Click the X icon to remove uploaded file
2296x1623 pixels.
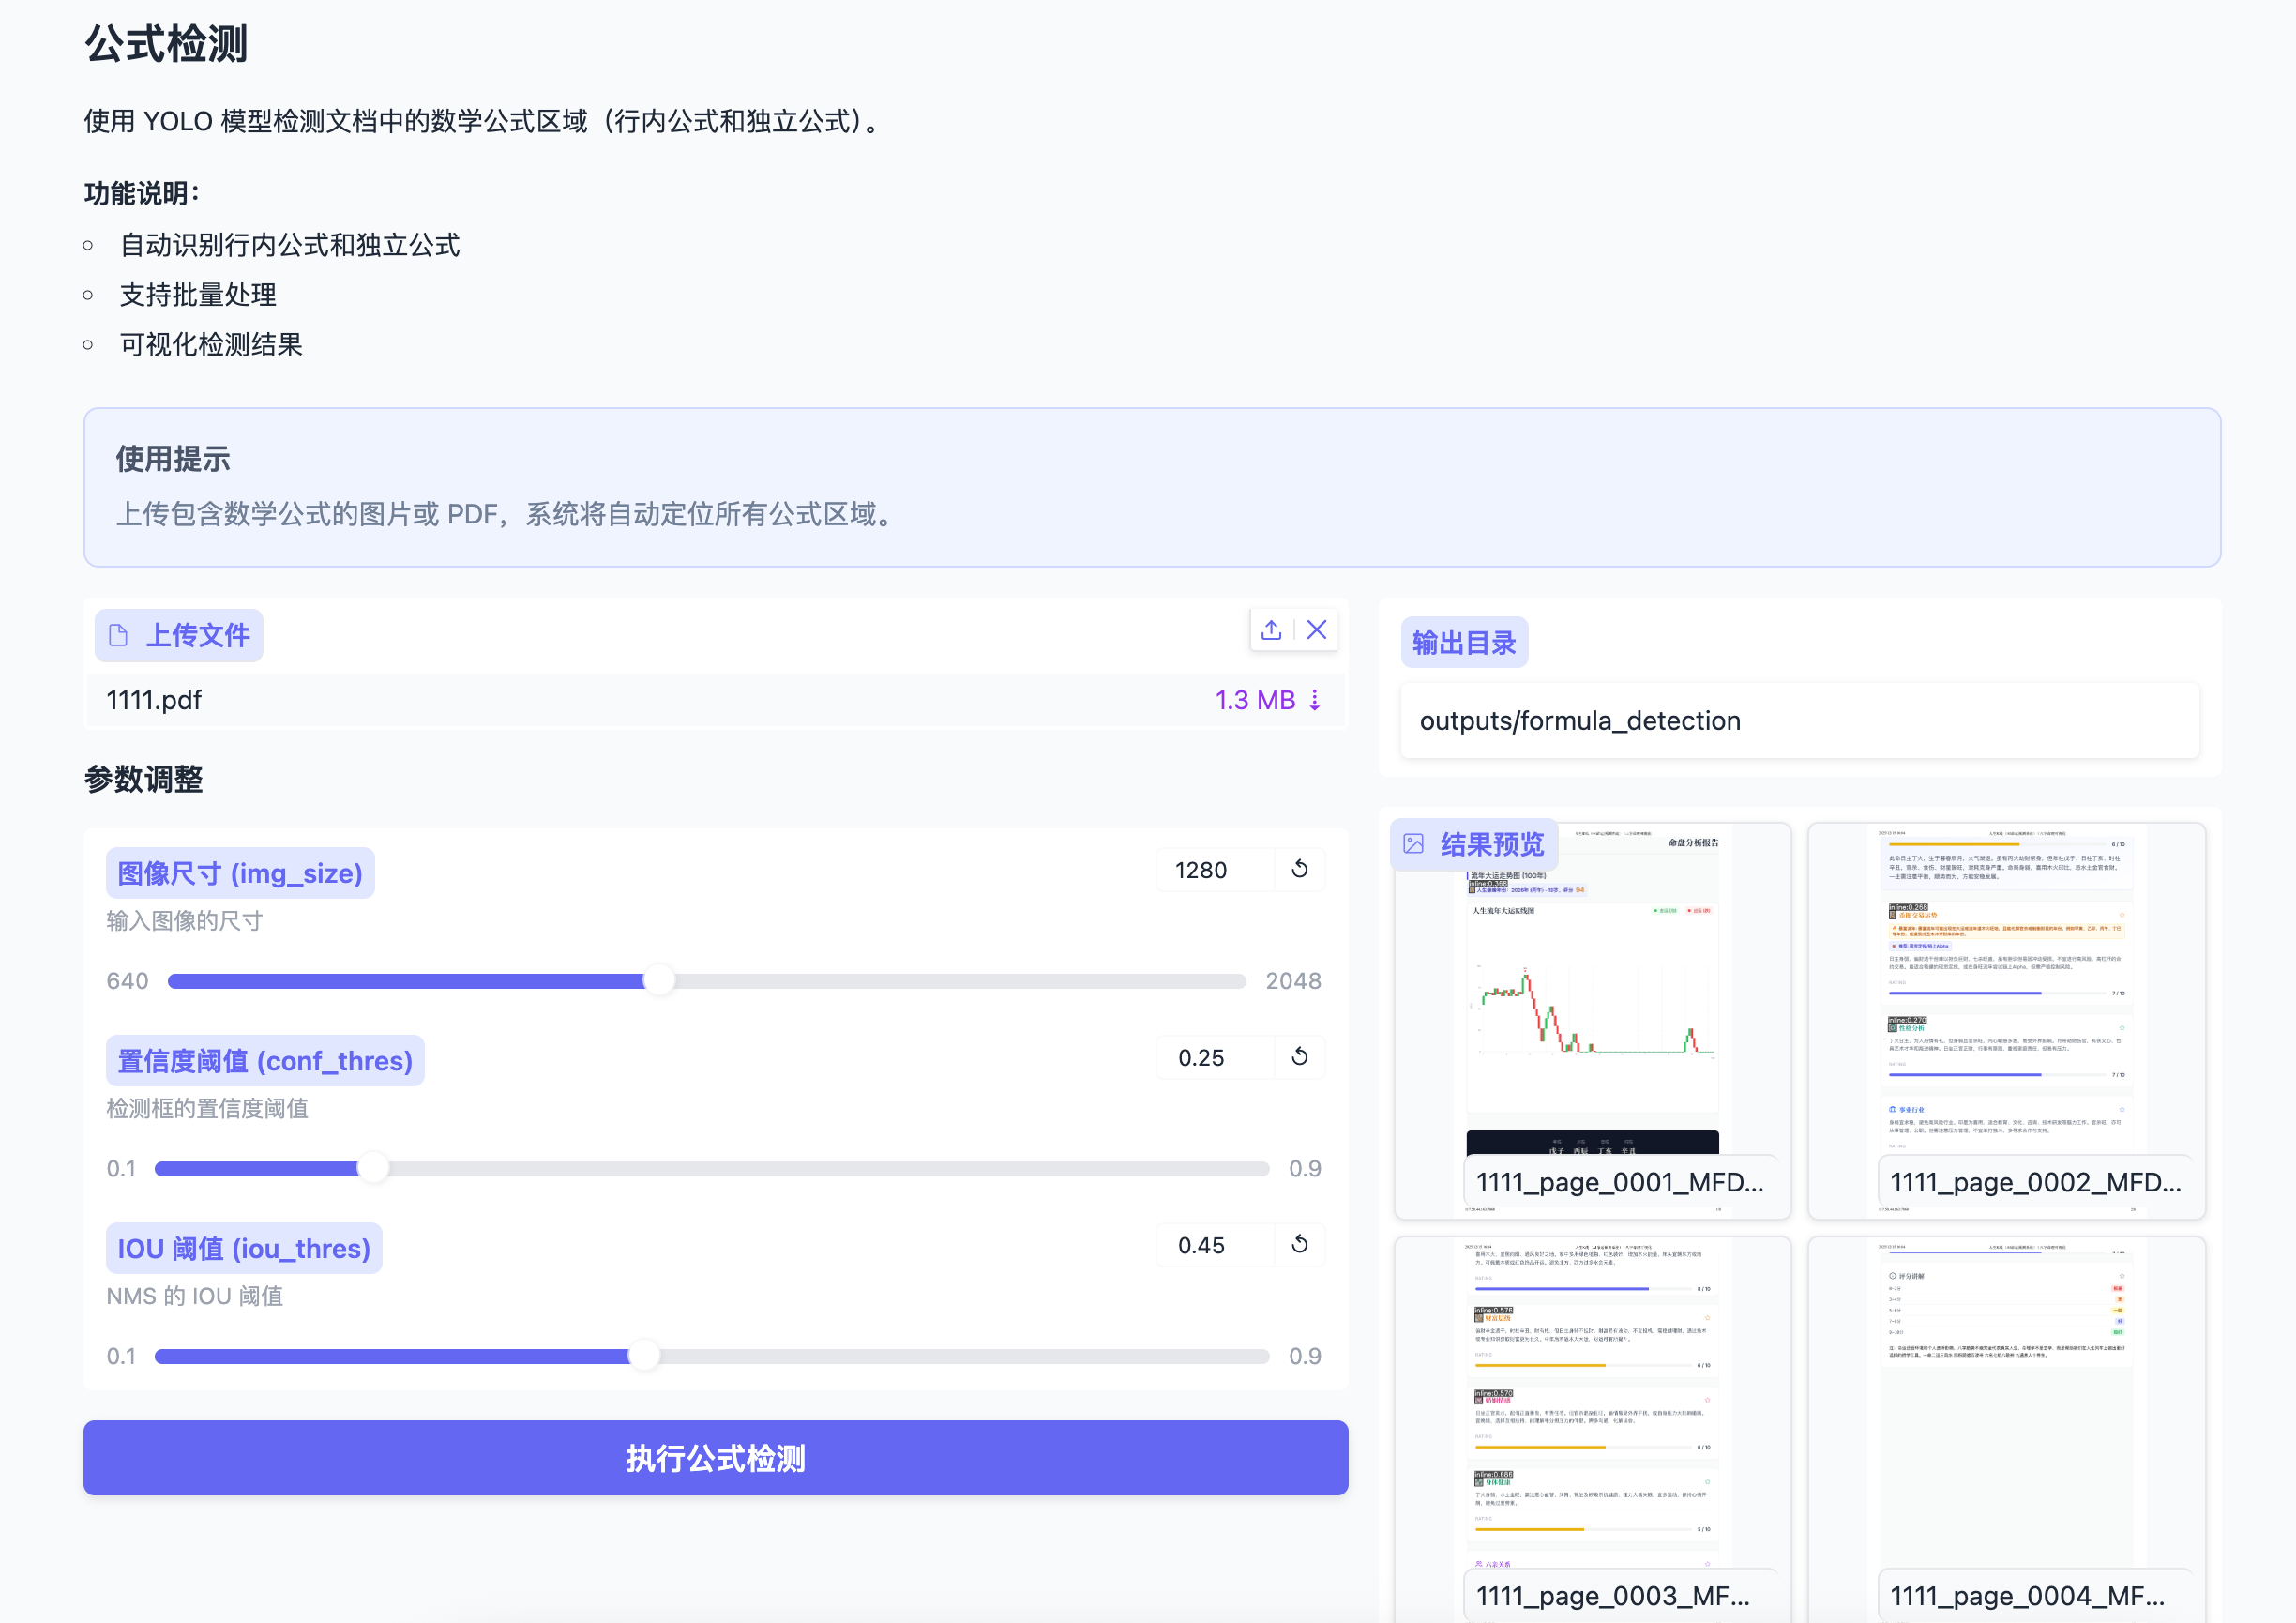pos(1317,630)
